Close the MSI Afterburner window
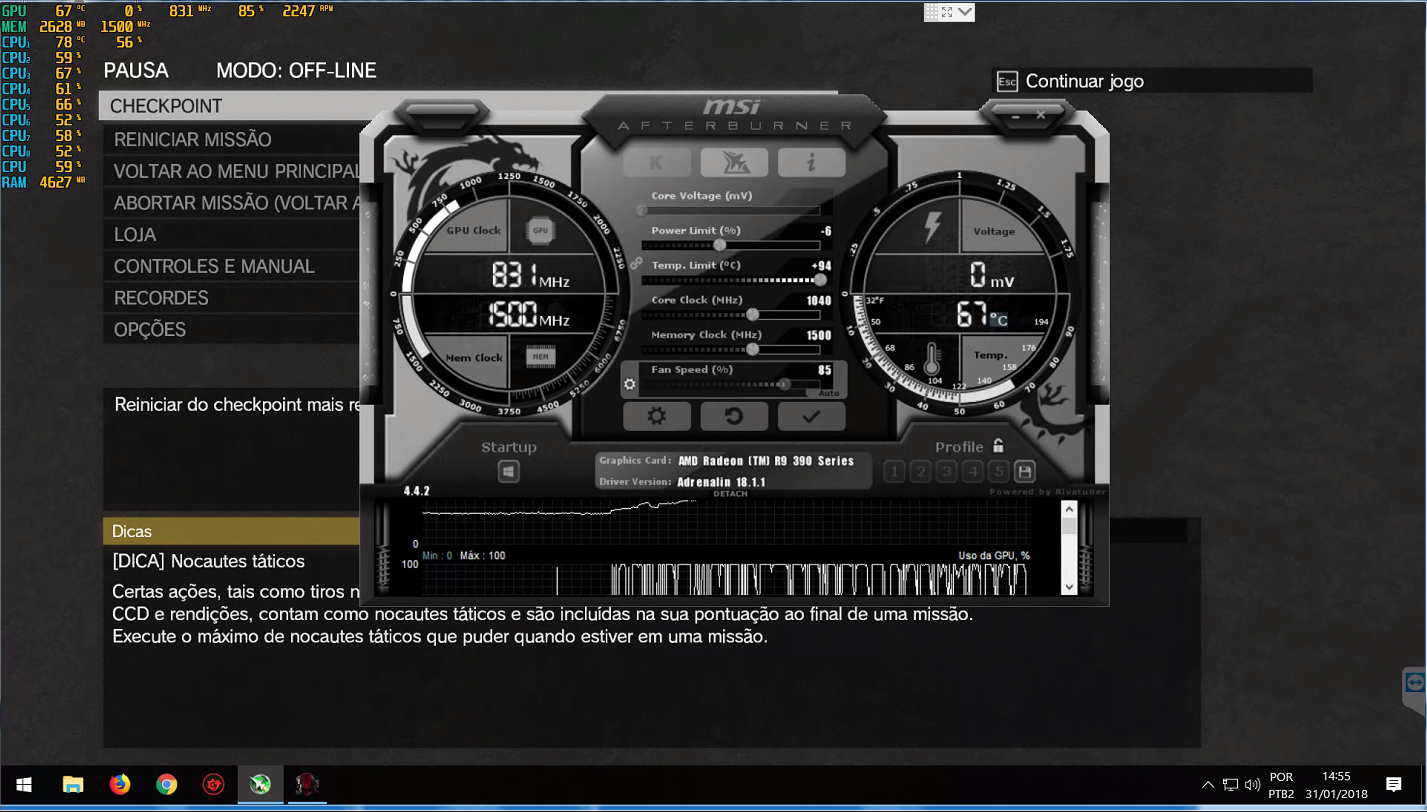The image size is (1427, 812). (x=1041, y=116)
